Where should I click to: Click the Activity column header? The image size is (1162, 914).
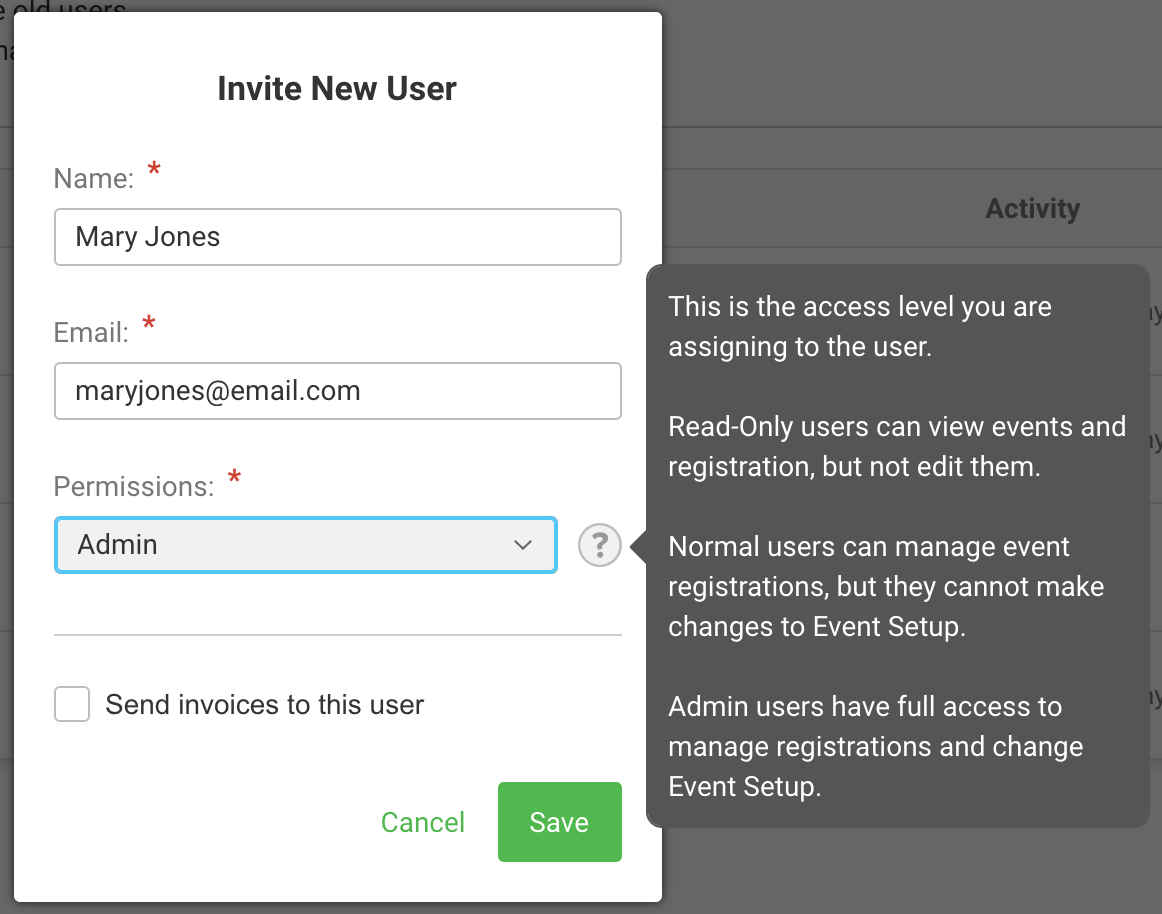(1032, 208)
